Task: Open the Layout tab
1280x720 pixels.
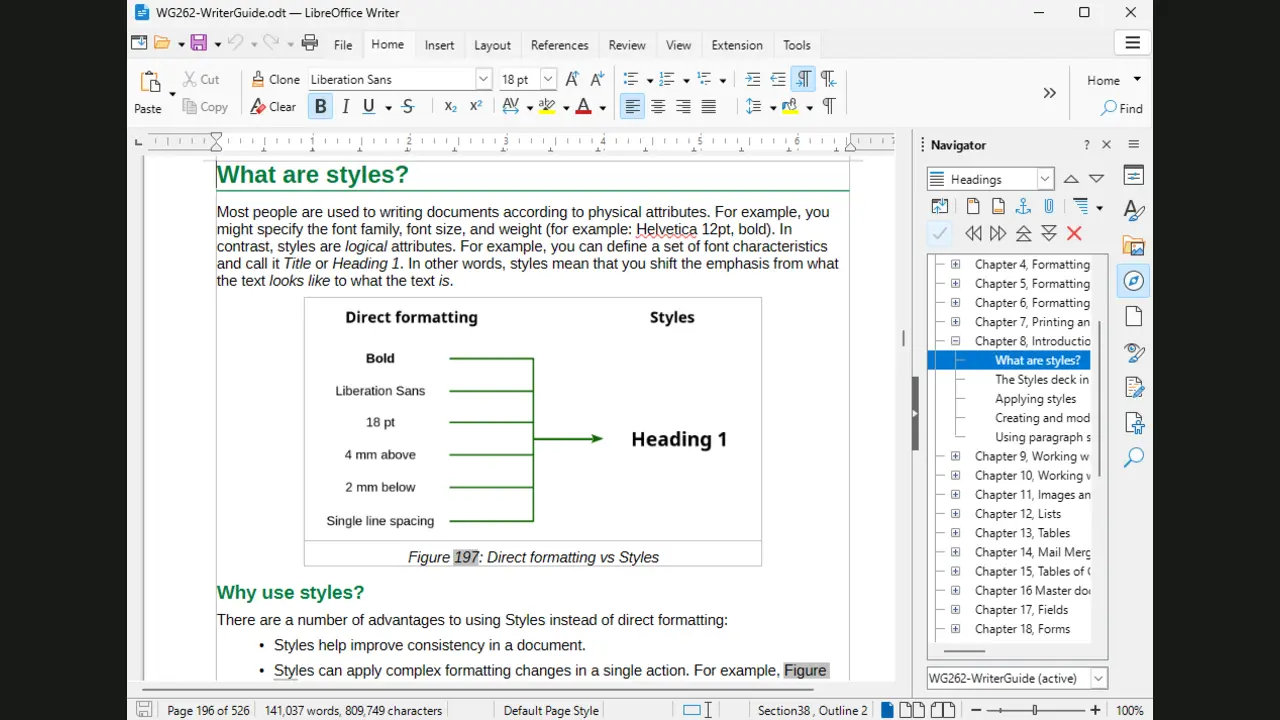Action: pos(492,45)
